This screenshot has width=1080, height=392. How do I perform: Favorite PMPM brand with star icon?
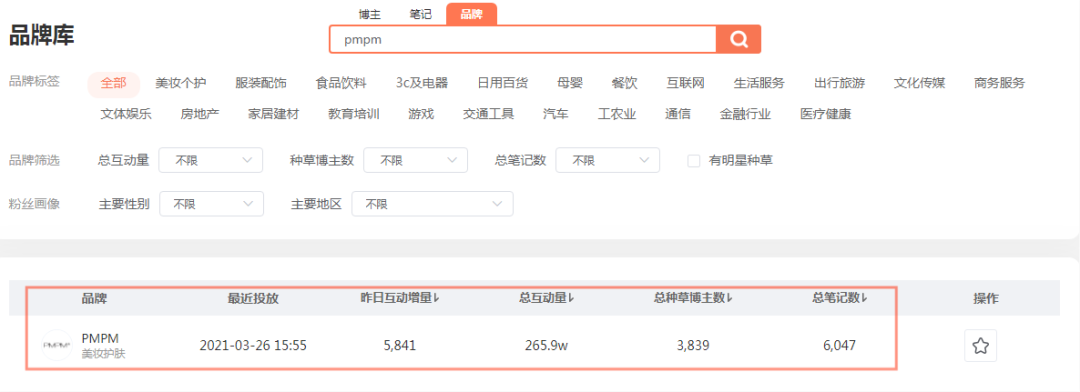point(980,346)
